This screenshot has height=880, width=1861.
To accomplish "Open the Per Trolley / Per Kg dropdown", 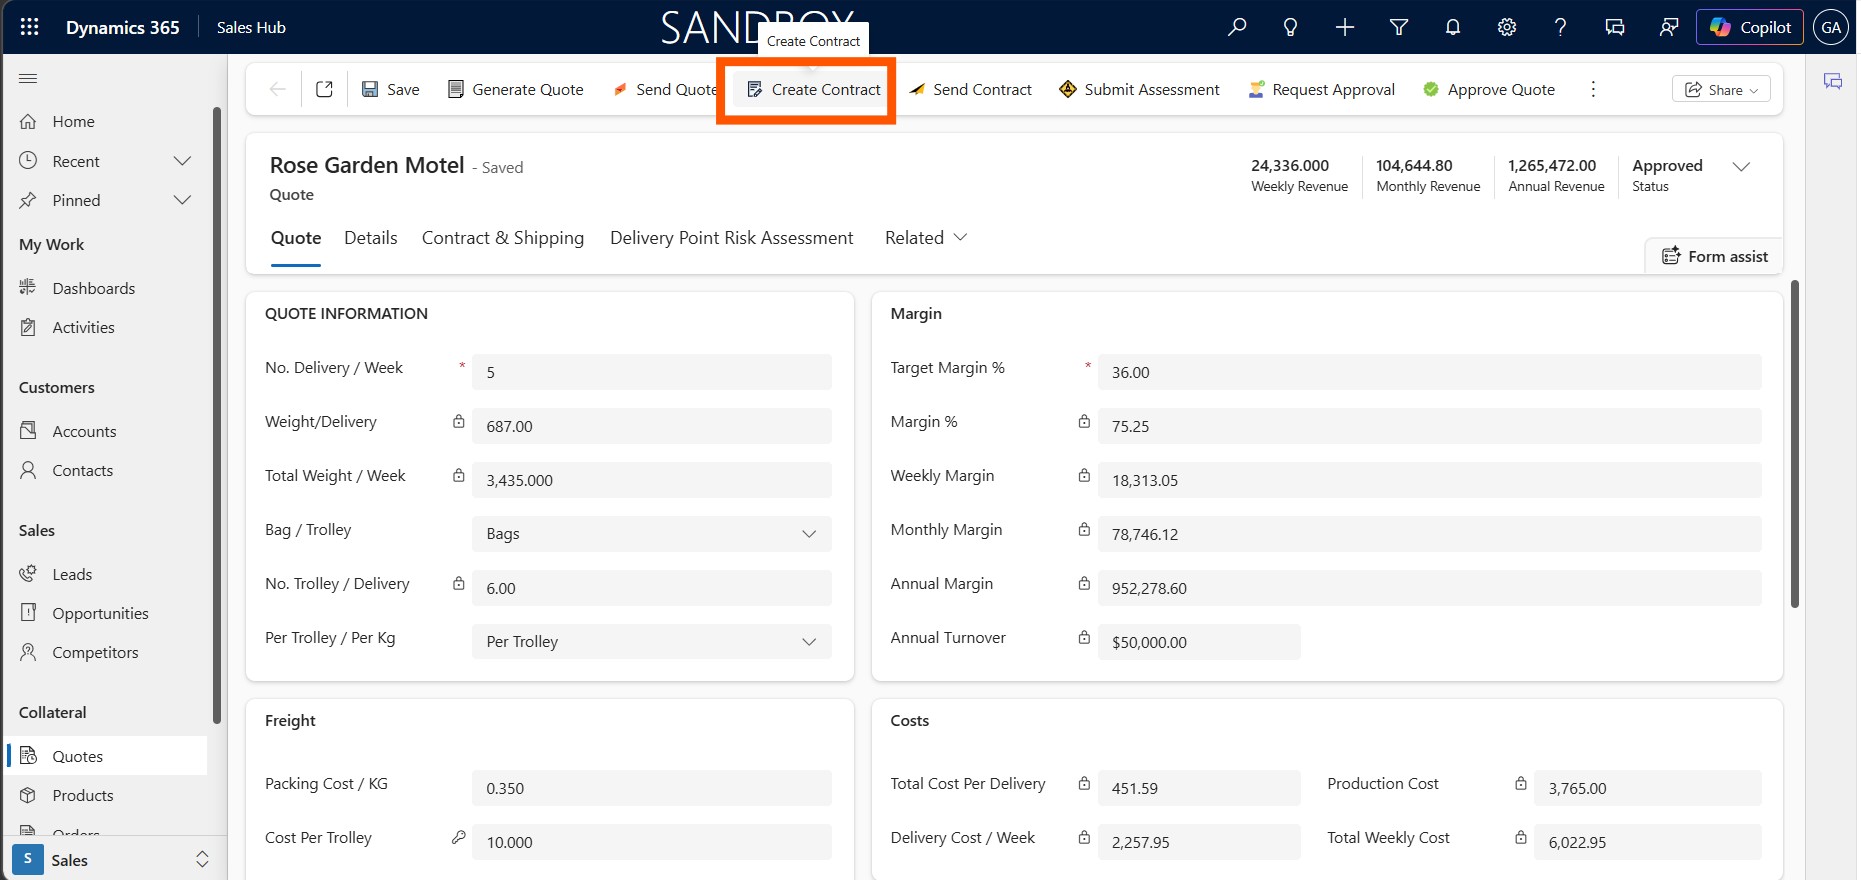I will (x=651, y=642).
